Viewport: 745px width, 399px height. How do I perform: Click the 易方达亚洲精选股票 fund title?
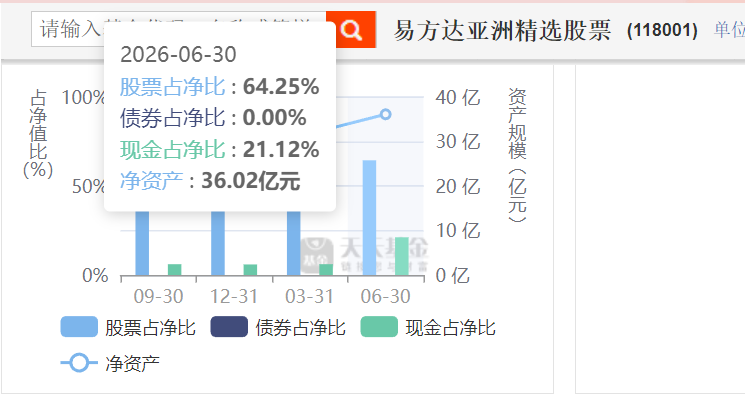pyautogui.click(x=502, y=30)
